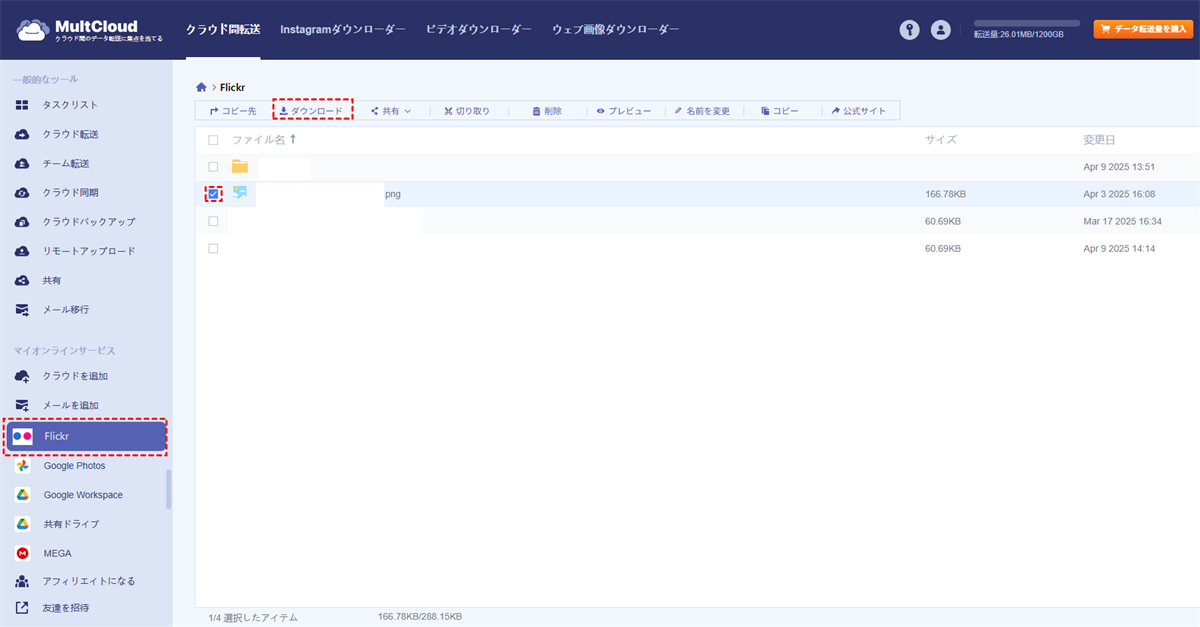Click the Apr 3 2025 16:08 date
The height and width of the screenshot is (627, 1200).
point(1119,194)
